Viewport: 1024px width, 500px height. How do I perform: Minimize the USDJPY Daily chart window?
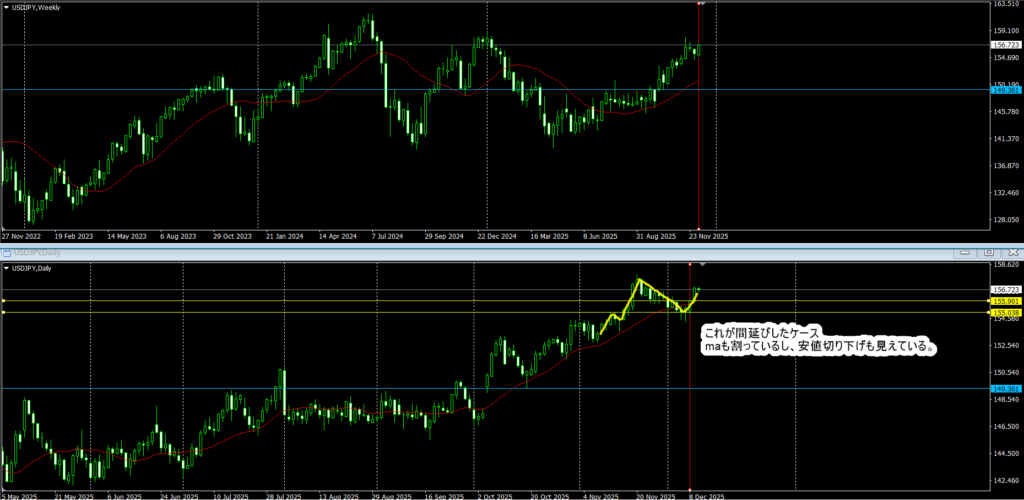966,253
